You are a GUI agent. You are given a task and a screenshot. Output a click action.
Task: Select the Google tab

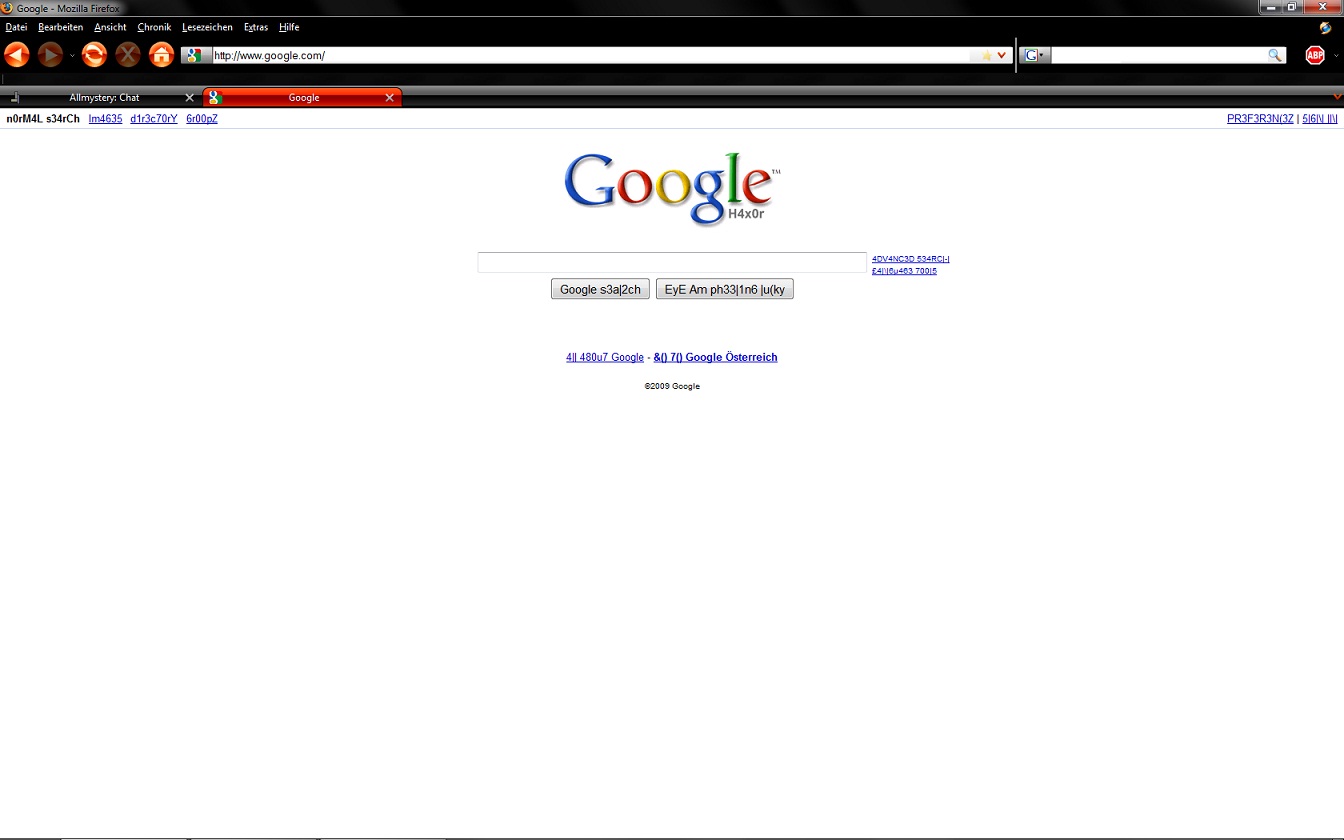303,98
